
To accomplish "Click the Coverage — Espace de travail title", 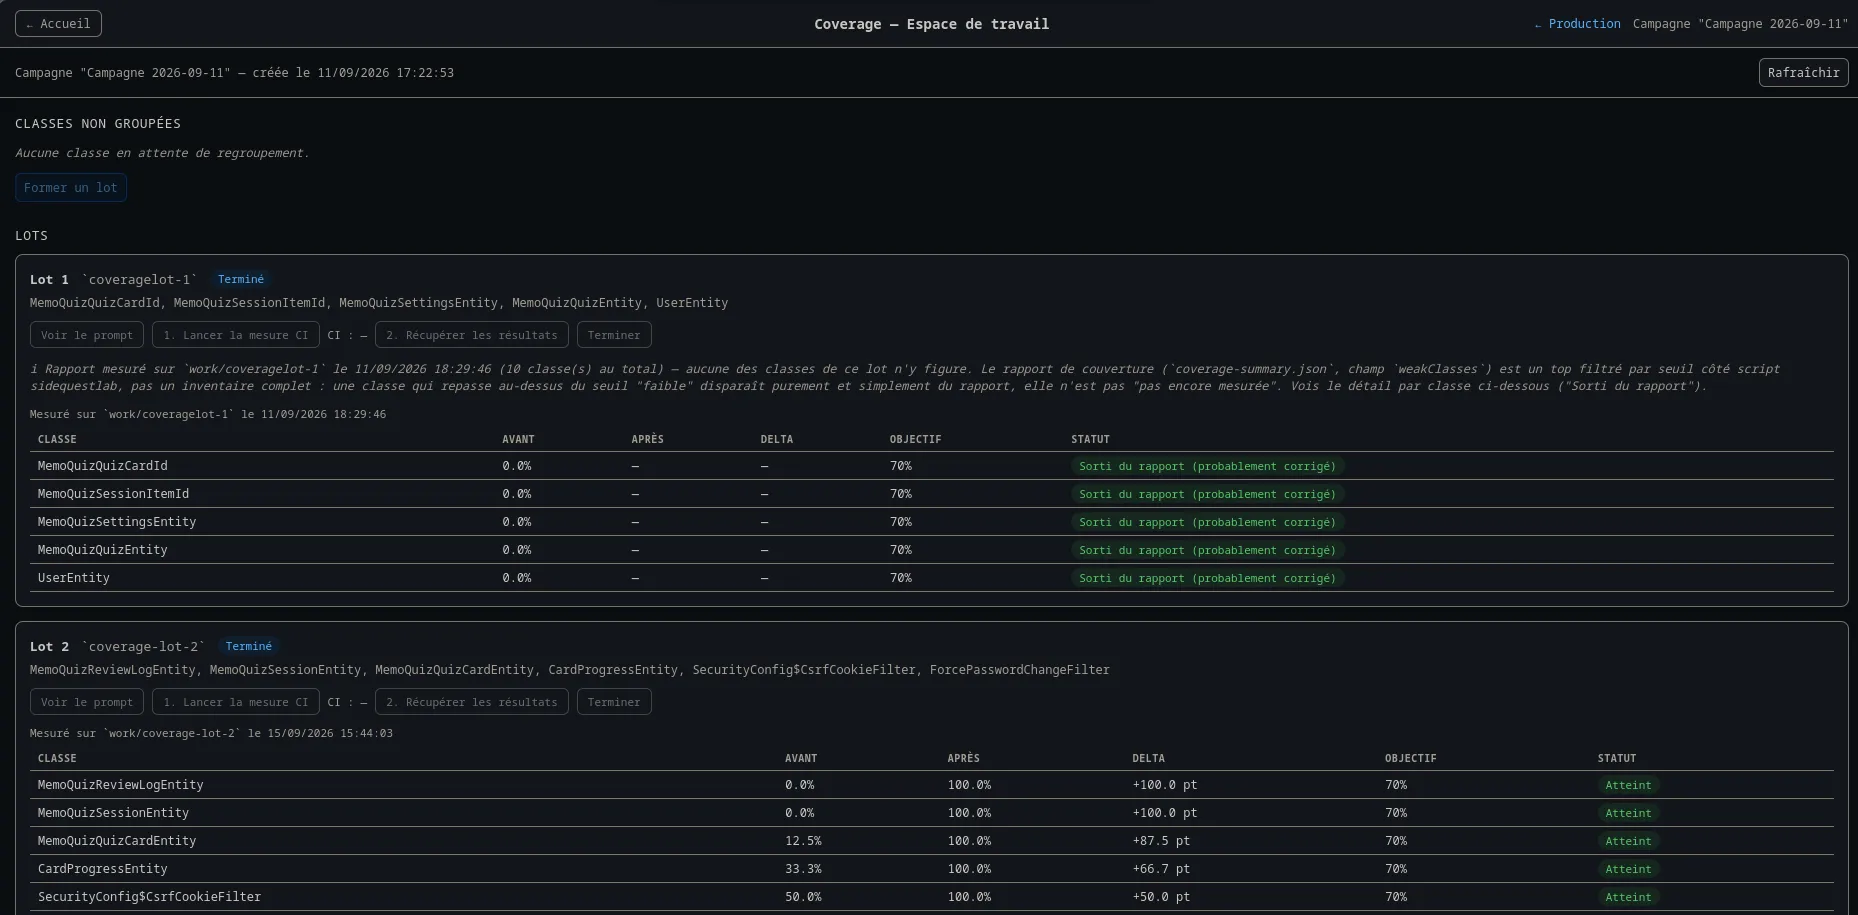I will click(931, 24).
